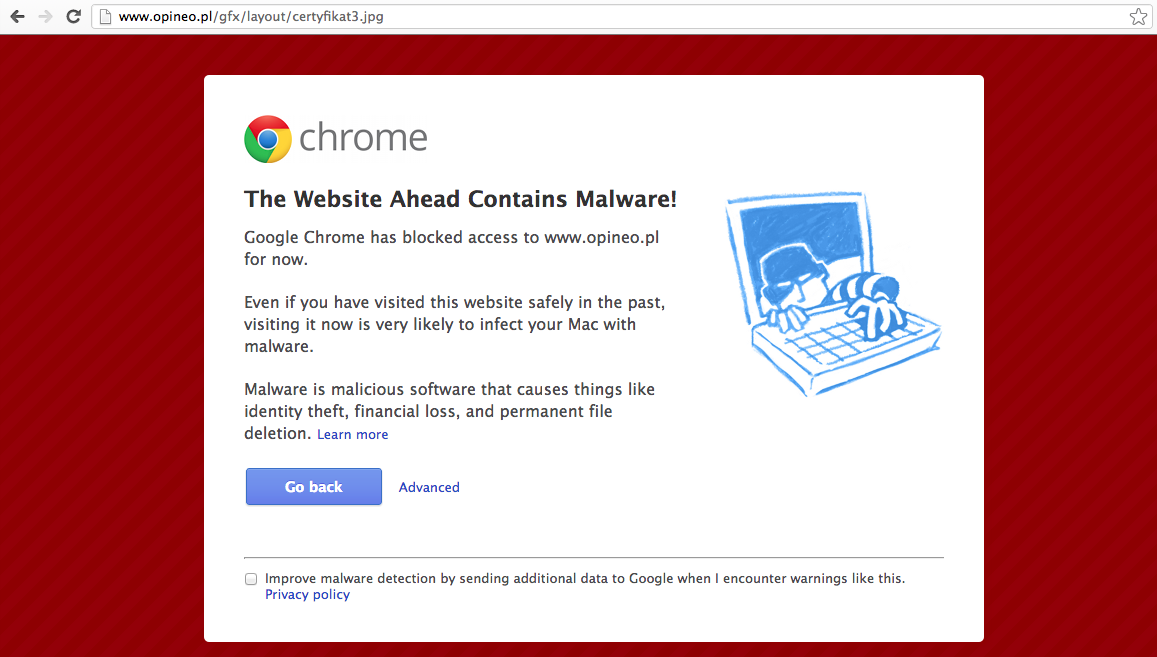
Task: Click the page document icon in address bar
Action: pos(106,16)
